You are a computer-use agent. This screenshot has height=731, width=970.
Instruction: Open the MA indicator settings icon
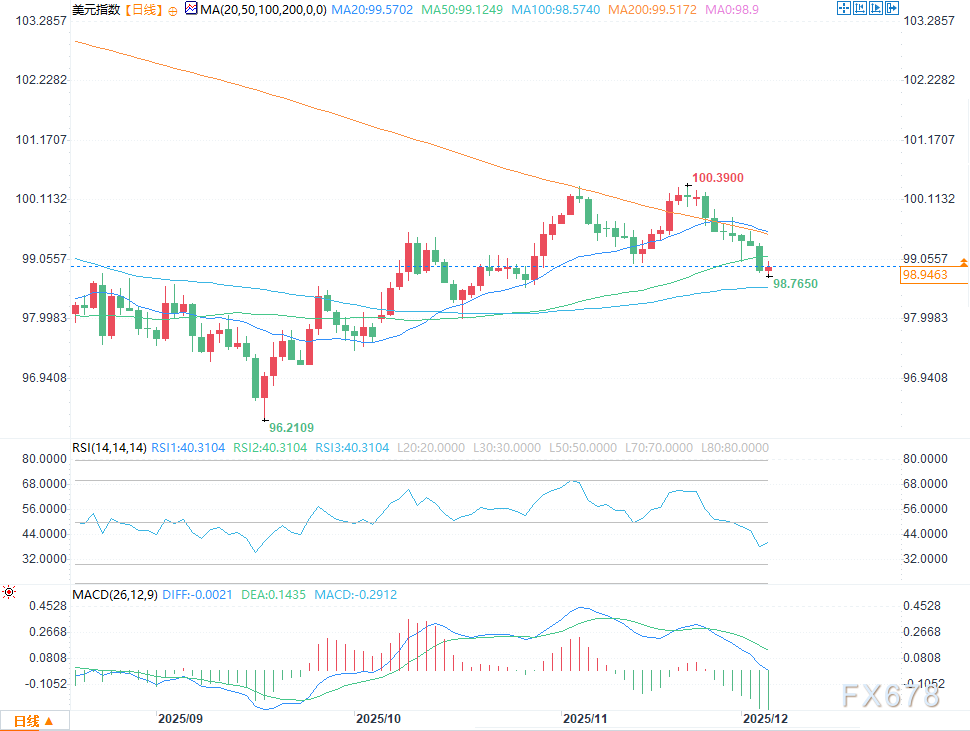coord(191,9)
